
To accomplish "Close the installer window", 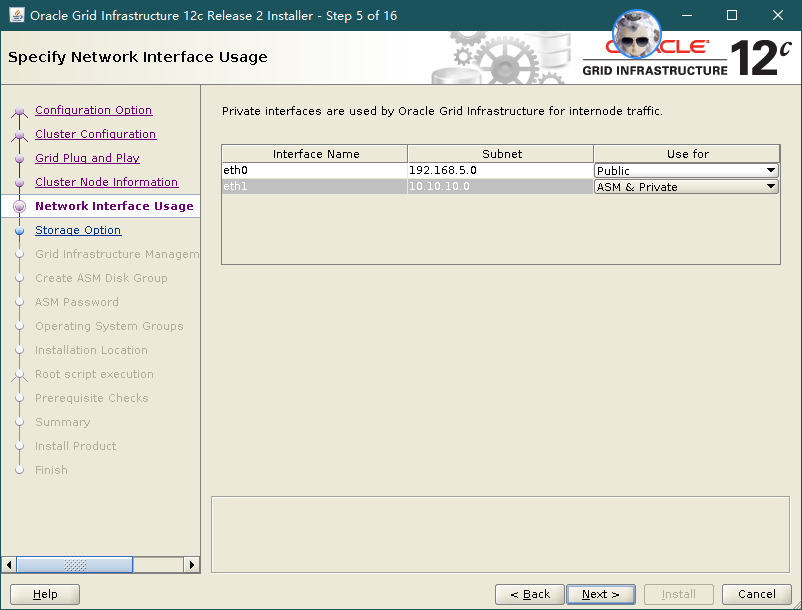I will 777,15.
